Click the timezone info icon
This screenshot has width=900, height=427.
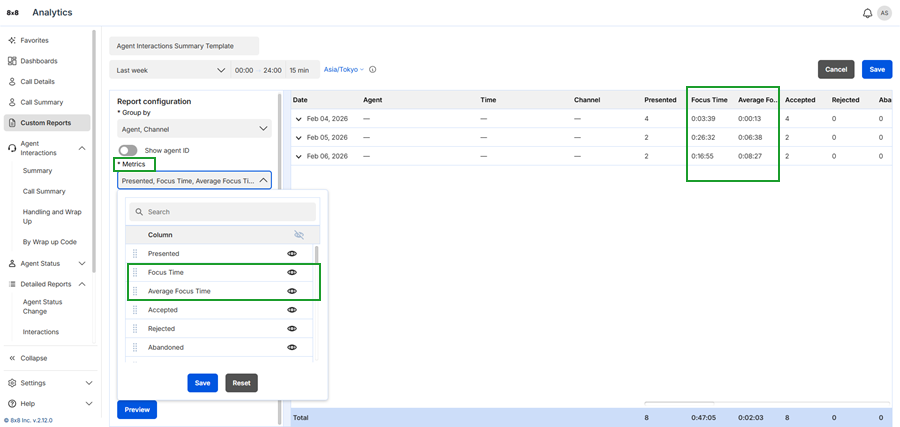[373, 70]
